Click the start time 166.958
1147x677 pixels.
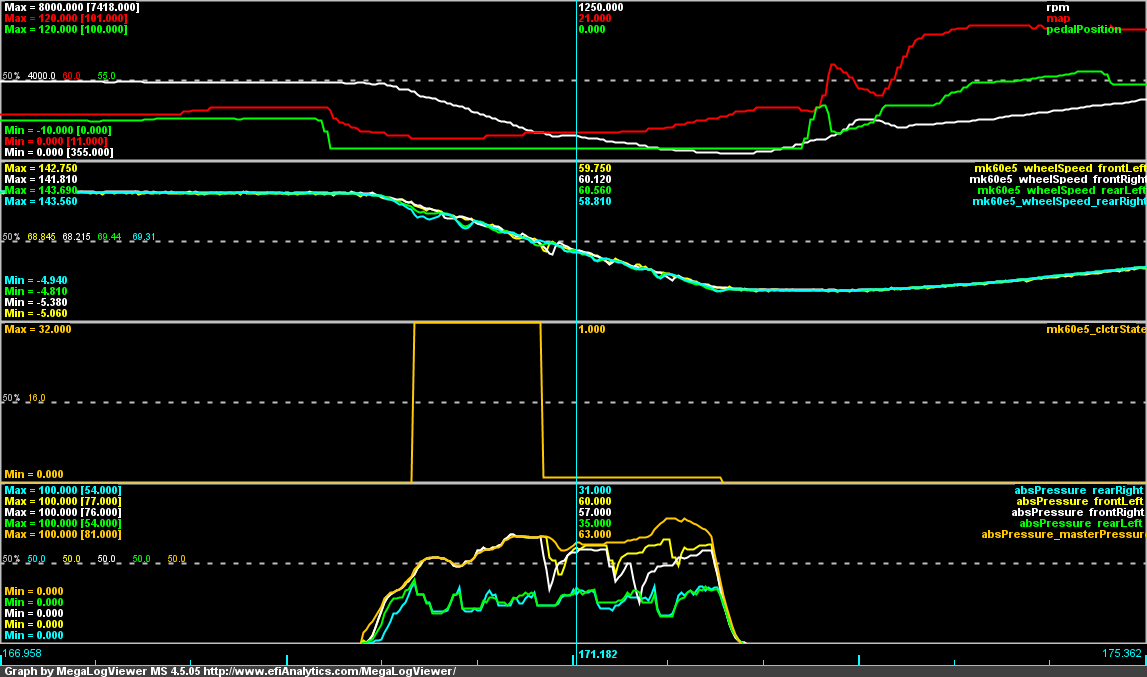[x=23, y=654]
